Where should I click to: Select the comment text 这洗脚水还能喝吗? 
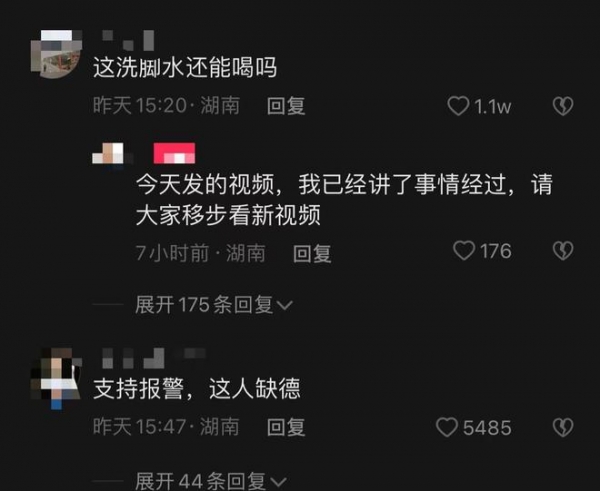(x=185, y=68)
